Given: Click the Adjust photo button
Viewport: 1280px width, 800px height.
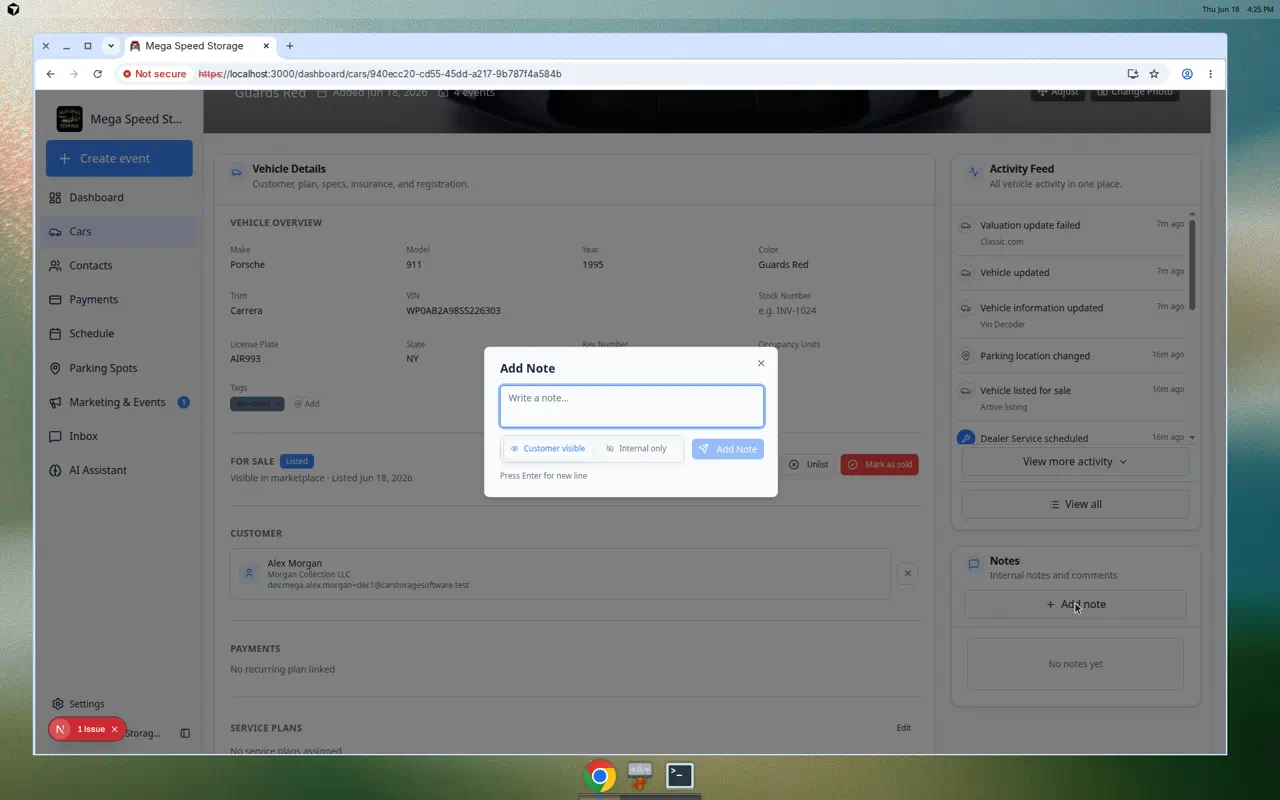Looking at the screenshot, I should click(1058, 92).
